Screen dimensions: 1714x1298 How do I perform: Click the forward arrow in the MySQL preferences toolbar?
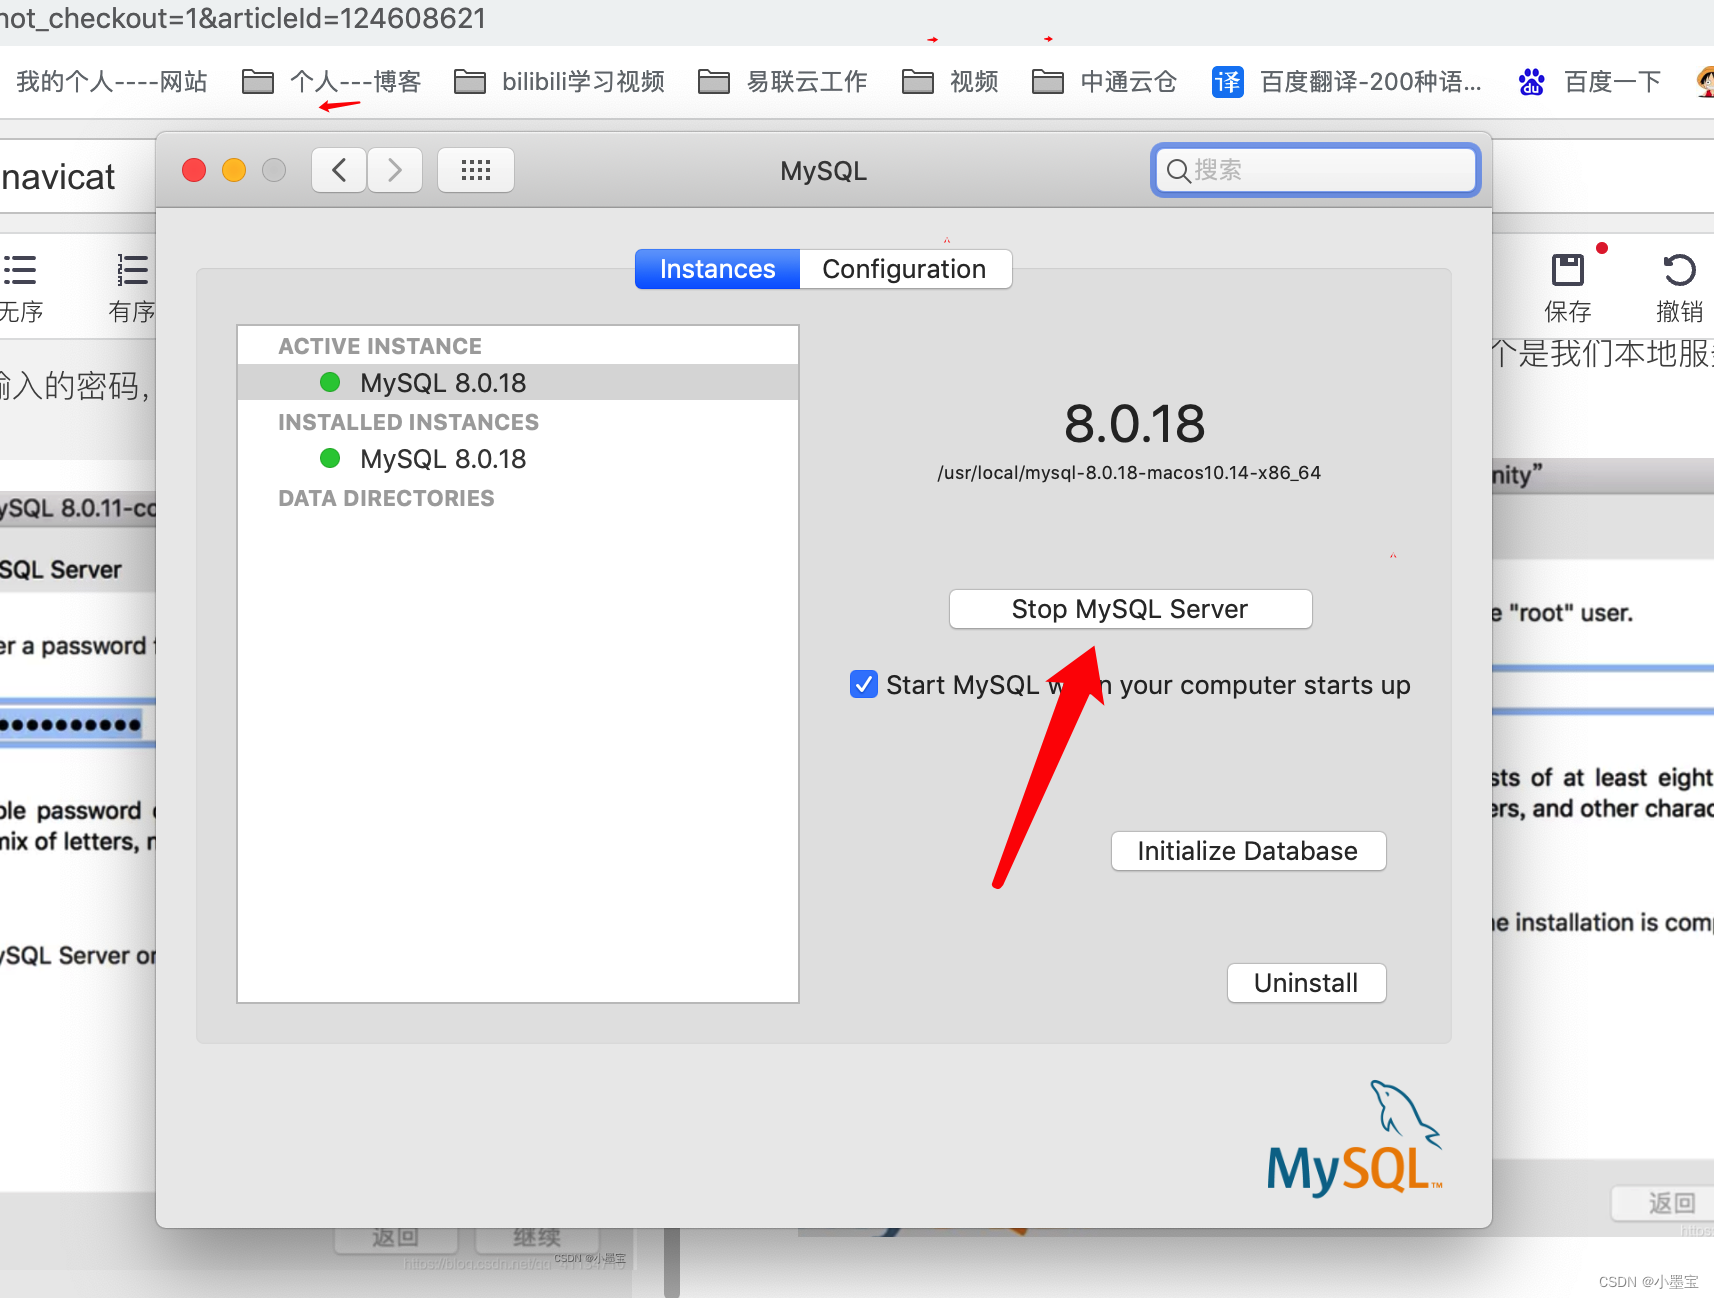(x=395, y=170)
